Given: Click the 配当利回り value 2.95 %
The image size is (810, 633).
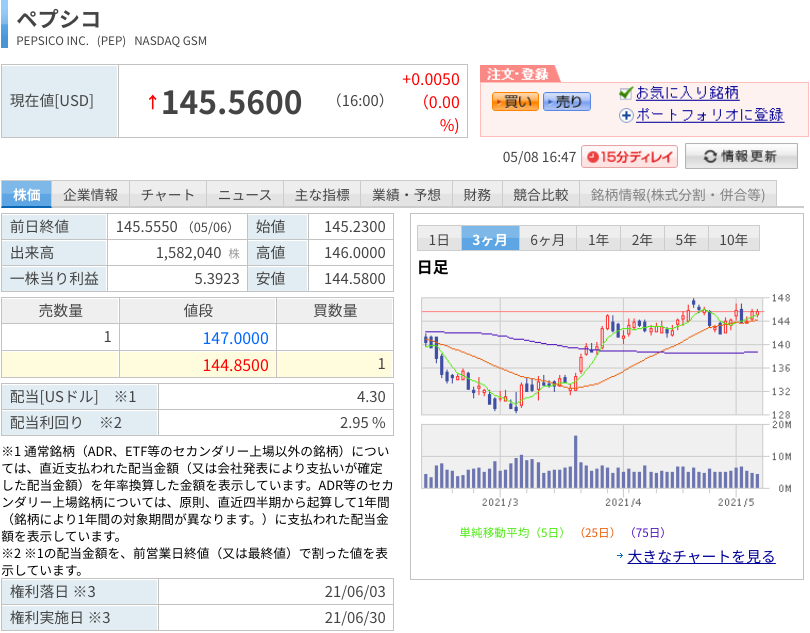Looking at the screenshot, I should click(363, 423).
